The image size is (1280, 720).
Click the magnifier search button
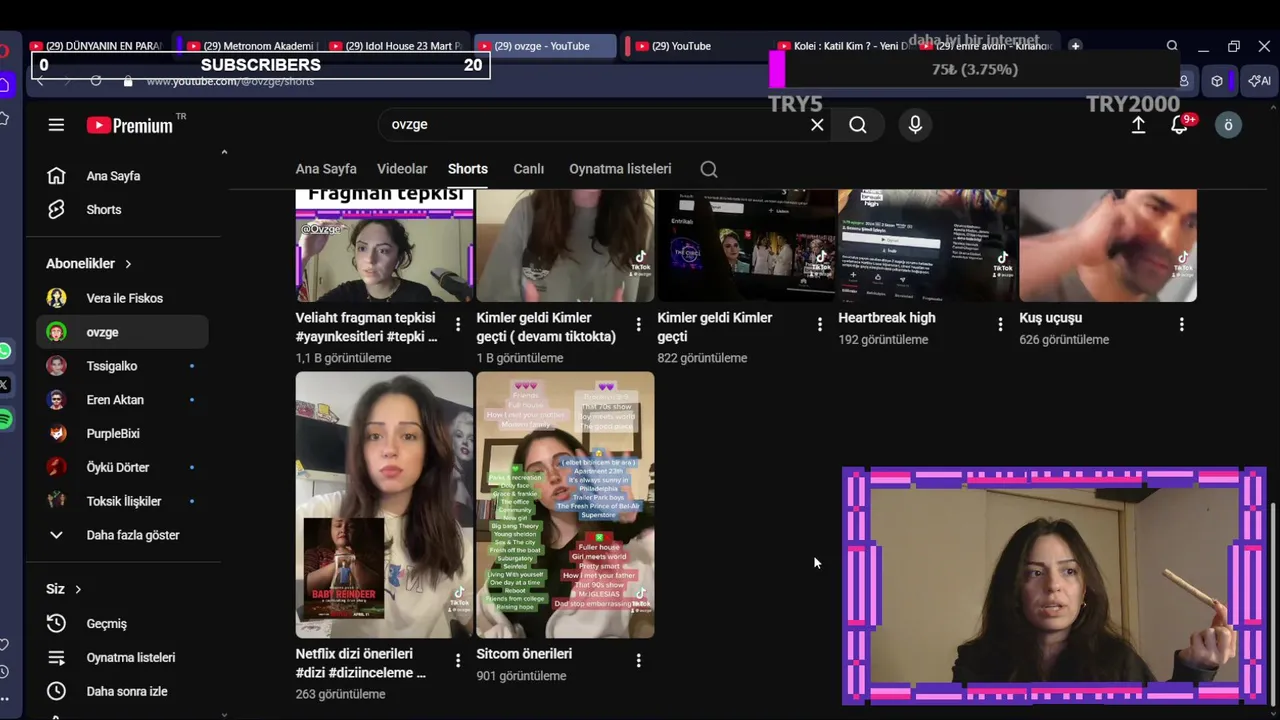(858, 125)
